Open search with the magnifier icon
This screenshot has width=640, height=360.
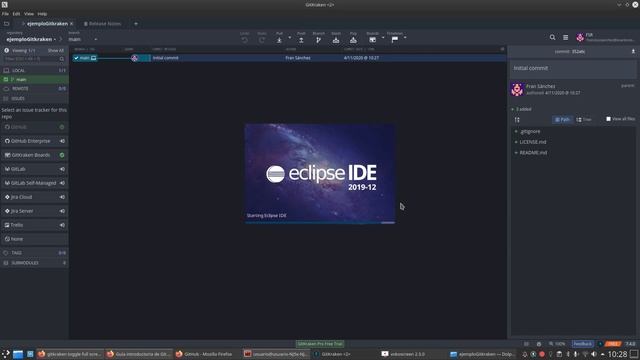tap(552, 38)
